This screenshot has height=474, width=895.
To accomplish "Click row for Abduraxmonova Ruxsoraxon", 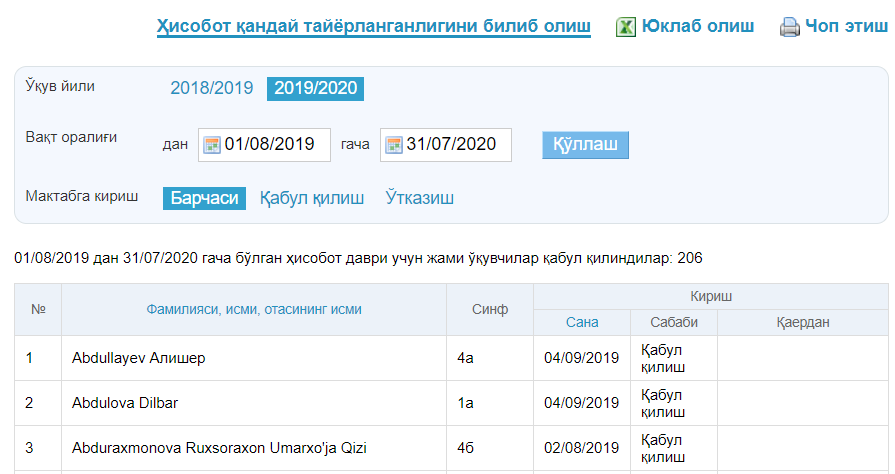I will [219, 448].
